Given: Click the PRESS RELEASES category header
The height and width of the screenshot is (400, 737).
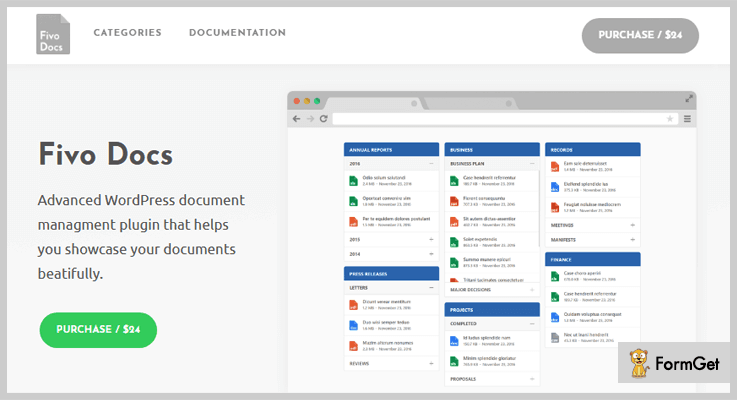Looking at the screenshot, I should 392,274.
